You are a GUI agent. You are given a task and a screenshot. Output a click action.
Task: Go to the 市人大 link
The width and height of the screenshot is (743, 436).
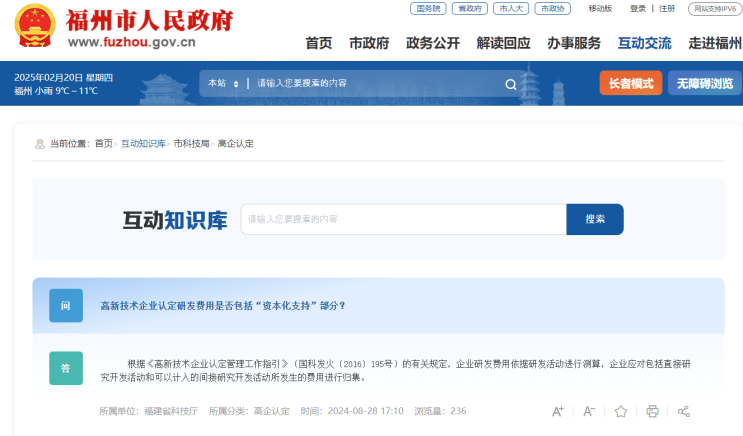[x=511, y=9]
